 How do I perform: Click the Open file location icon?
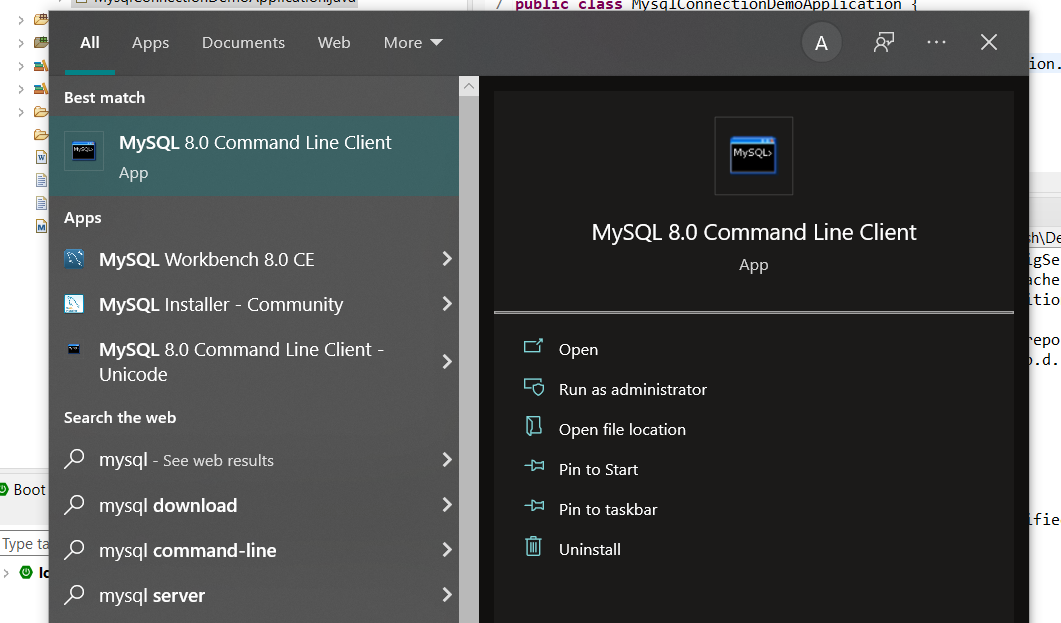coord(533,426)
